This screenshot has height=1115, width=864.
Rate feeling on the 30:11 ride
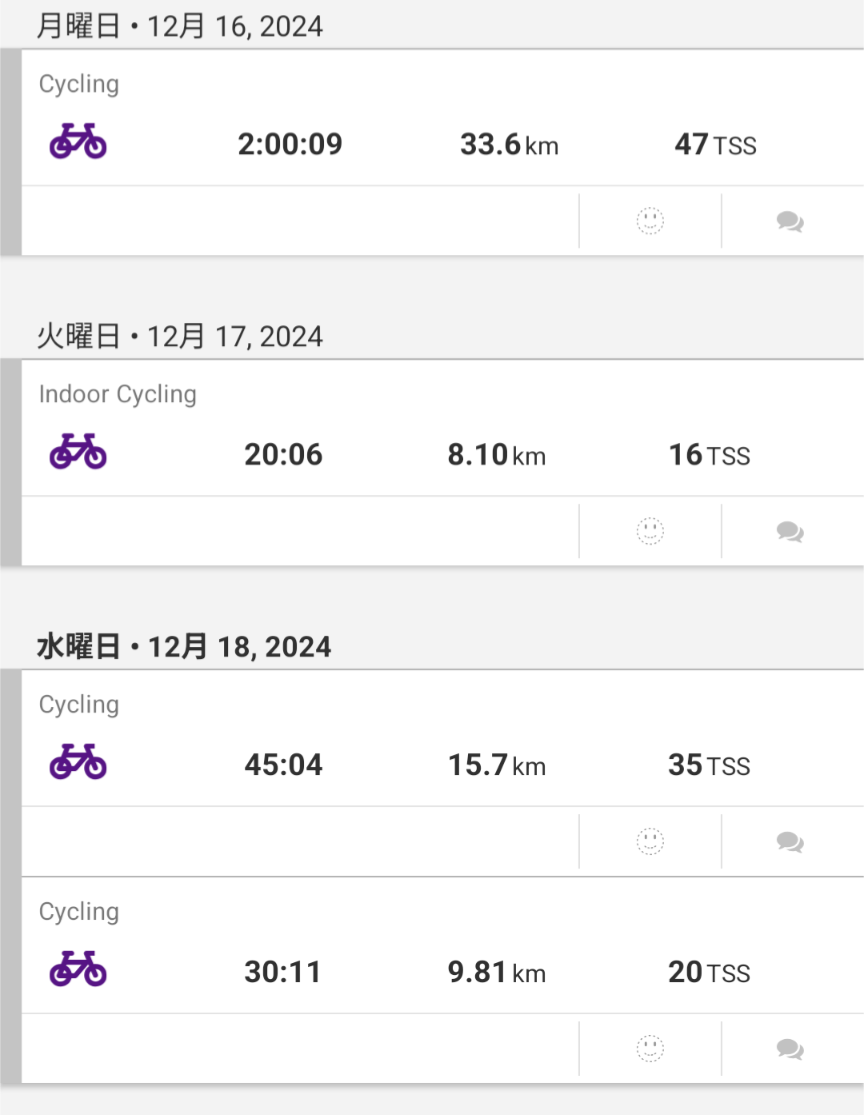point(650,1048)
